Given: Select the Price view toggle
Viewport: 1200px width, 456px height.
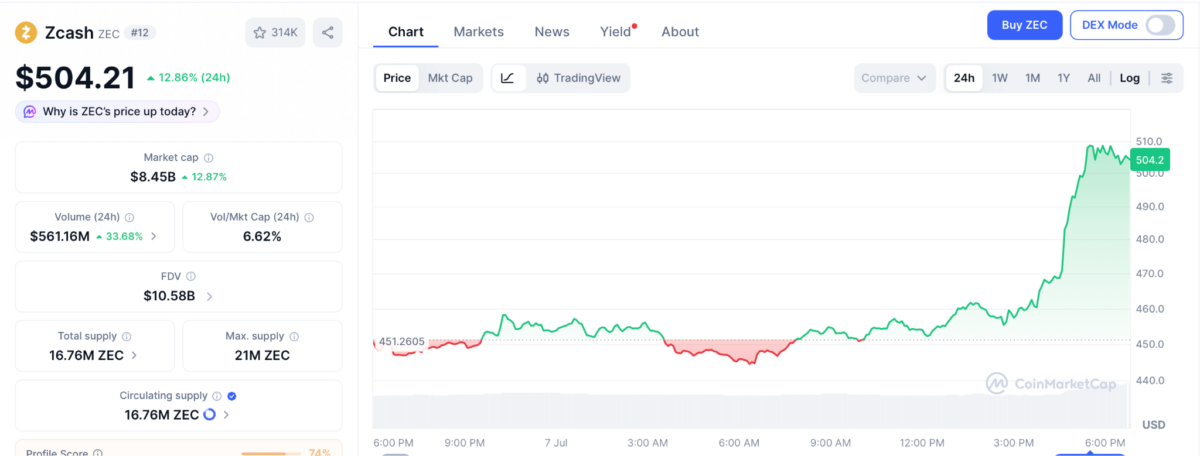Looking at the screenshot, I should (x=397, y=78).
